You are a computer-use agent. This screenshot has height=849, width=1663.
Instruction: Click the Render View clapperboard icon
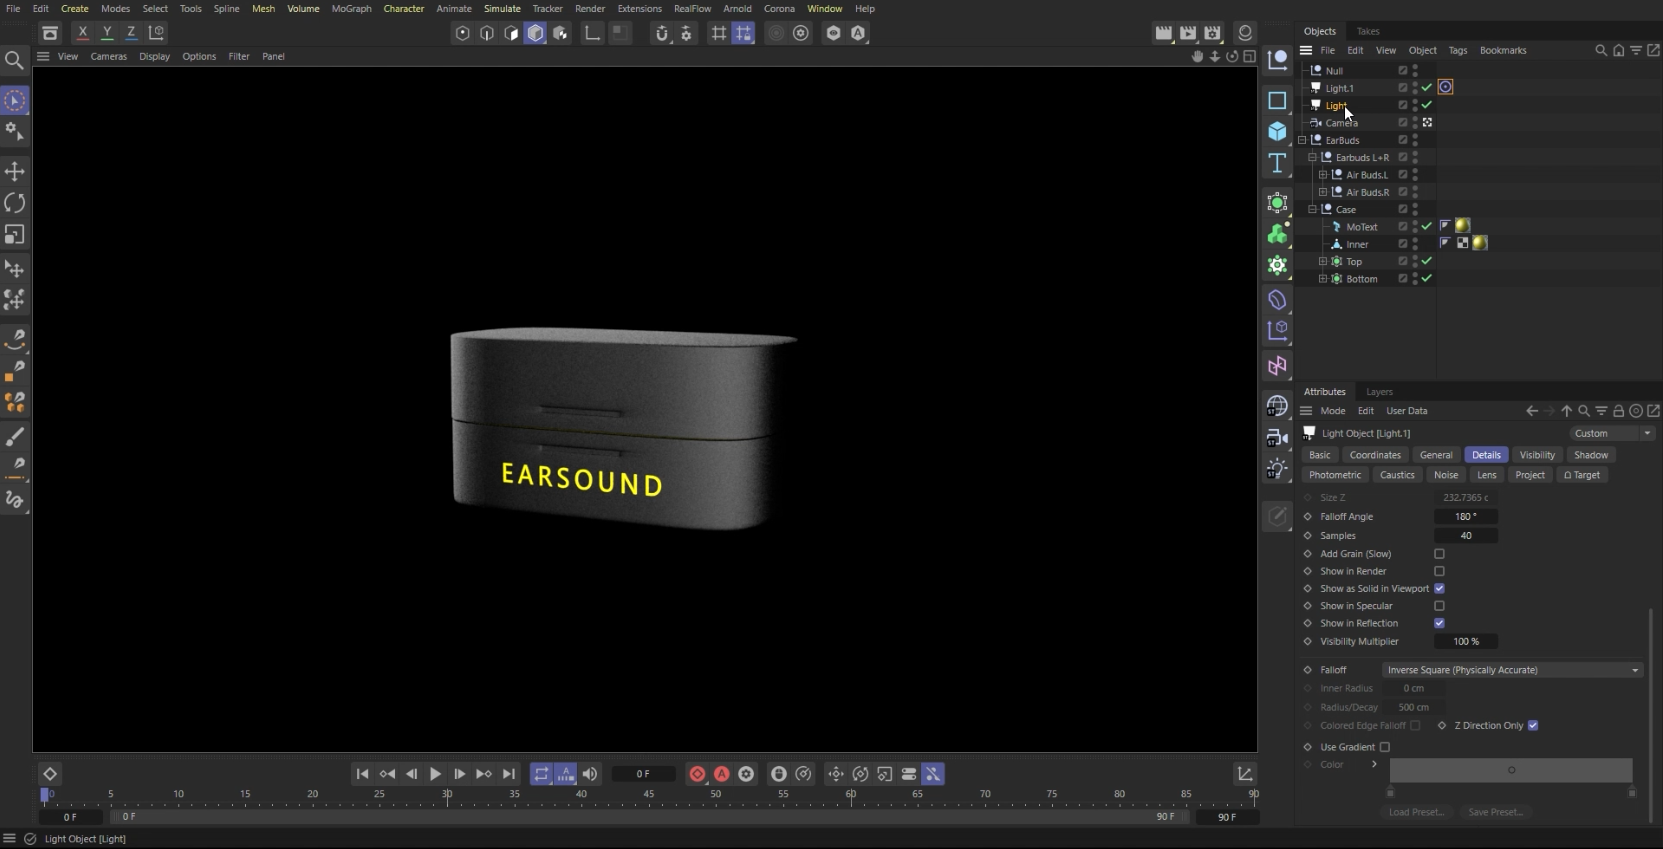[x=1164, y=33]
